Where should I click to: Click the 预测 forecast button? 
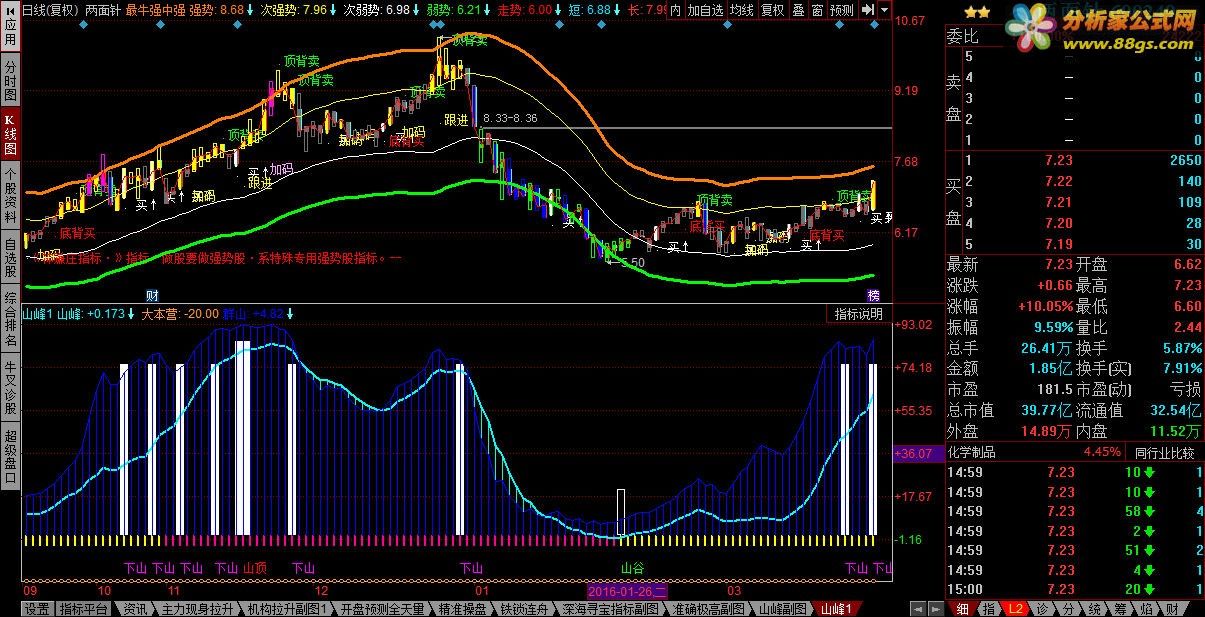[842, 10]
